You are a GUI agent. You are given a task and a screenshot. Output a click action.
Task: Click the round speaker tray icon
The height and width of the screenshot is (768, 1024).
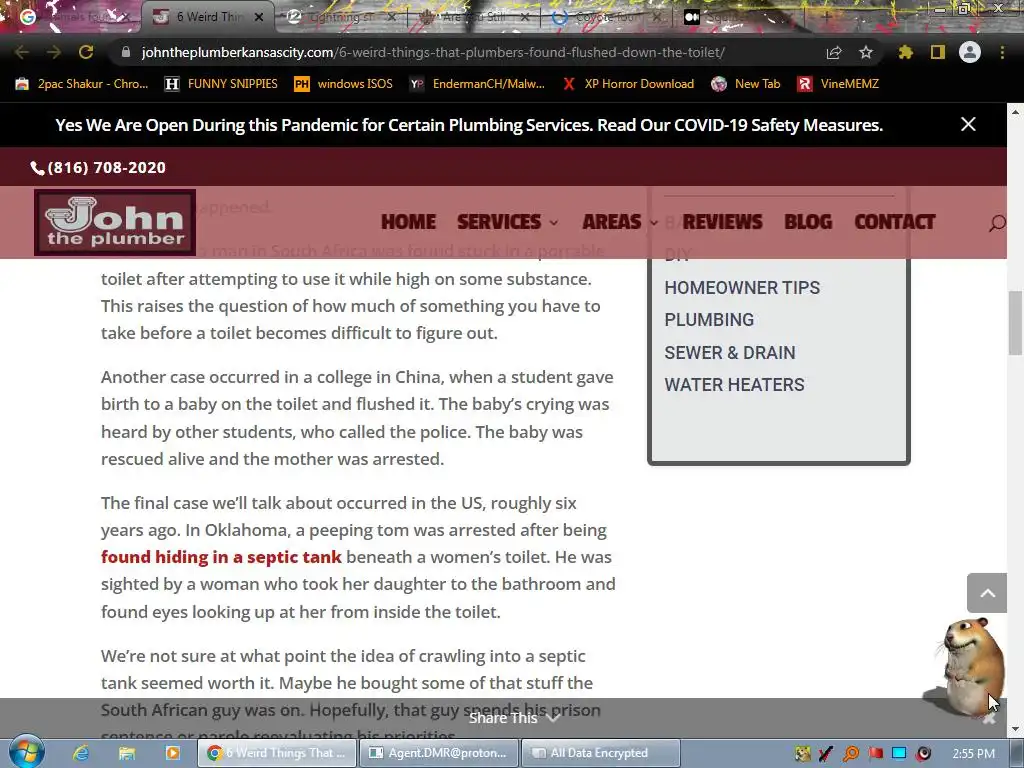click(923, 754)
